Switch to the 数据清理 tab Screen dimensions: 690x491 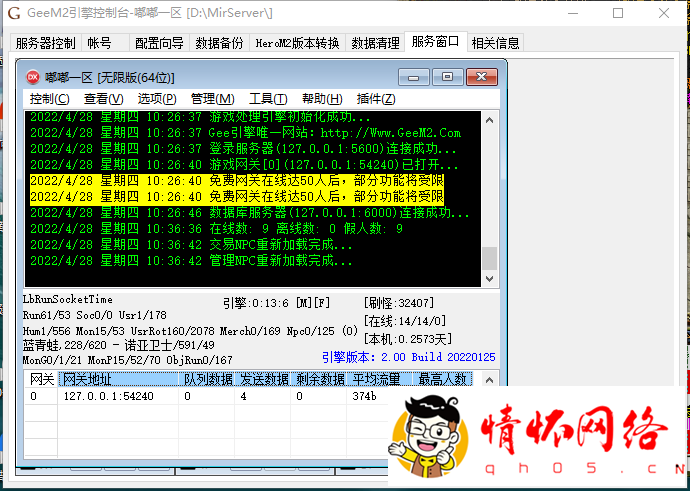[375, 43]
